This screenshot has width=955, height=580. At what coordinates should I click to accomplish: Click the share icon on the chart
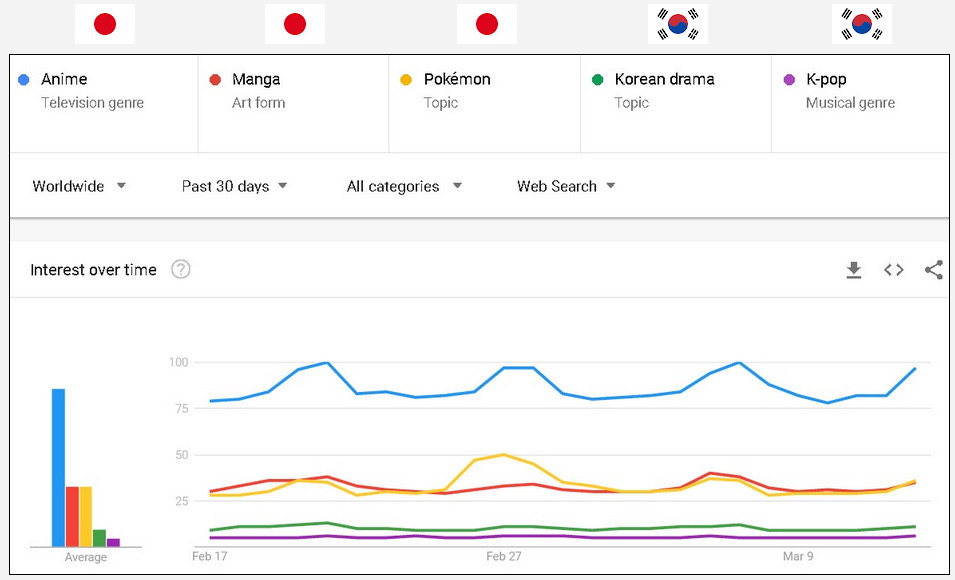pyautogui.click(x=933, y=270)
